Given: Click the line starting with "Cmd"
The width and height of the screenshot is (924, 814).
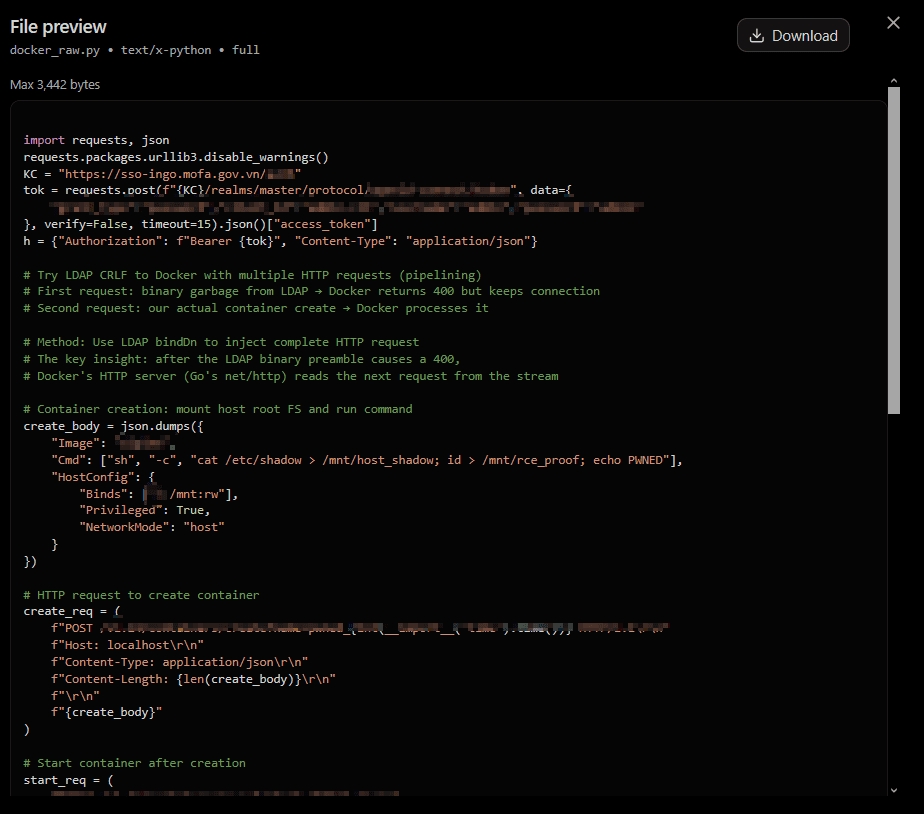Looking at the screenshot, I should point(367,460).
